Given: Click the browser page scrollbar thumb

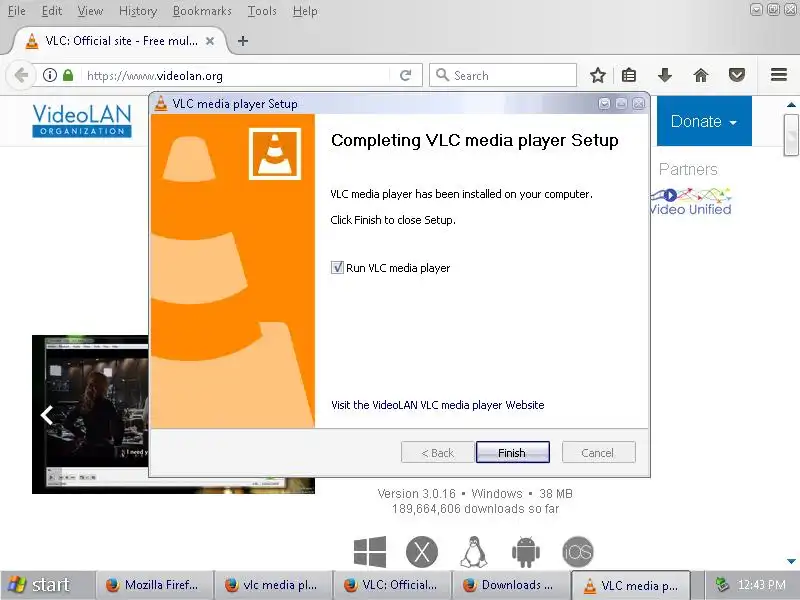Looking at the screenshot, I should coord(791,135).
